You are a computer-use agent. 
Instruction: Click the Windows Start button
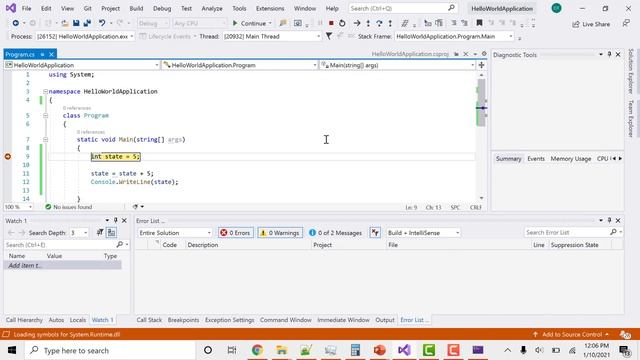click(12, 350)
